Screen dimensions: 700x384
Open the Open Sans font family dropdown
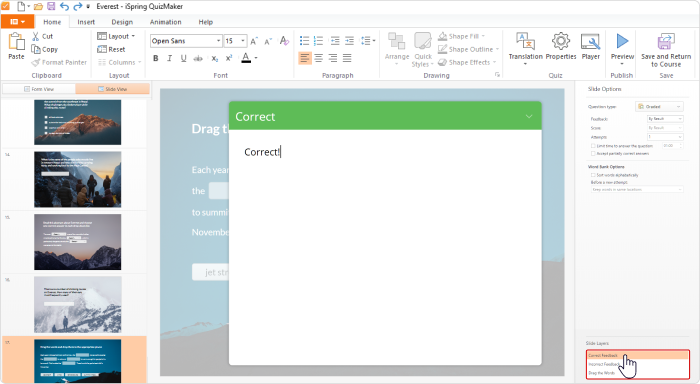[186, 41]
